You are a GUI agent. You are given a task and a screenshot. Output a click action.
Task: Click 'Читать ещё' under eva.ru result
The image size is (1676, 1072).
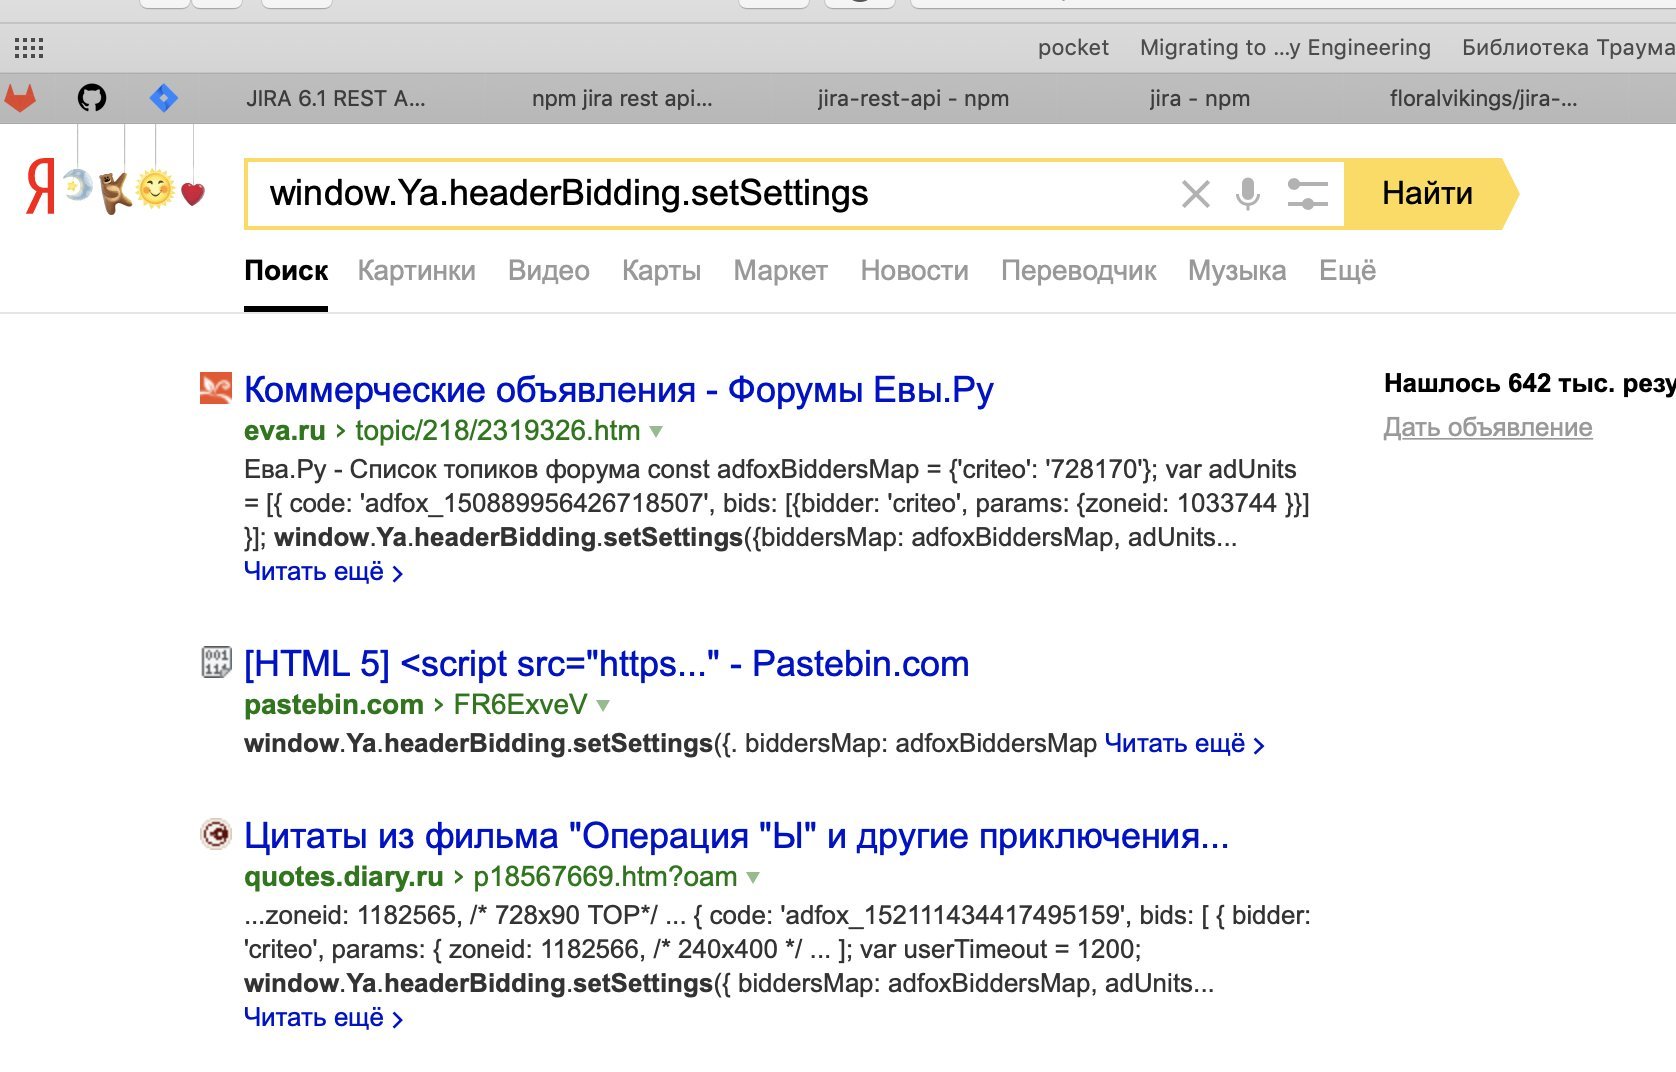point(323,572)
